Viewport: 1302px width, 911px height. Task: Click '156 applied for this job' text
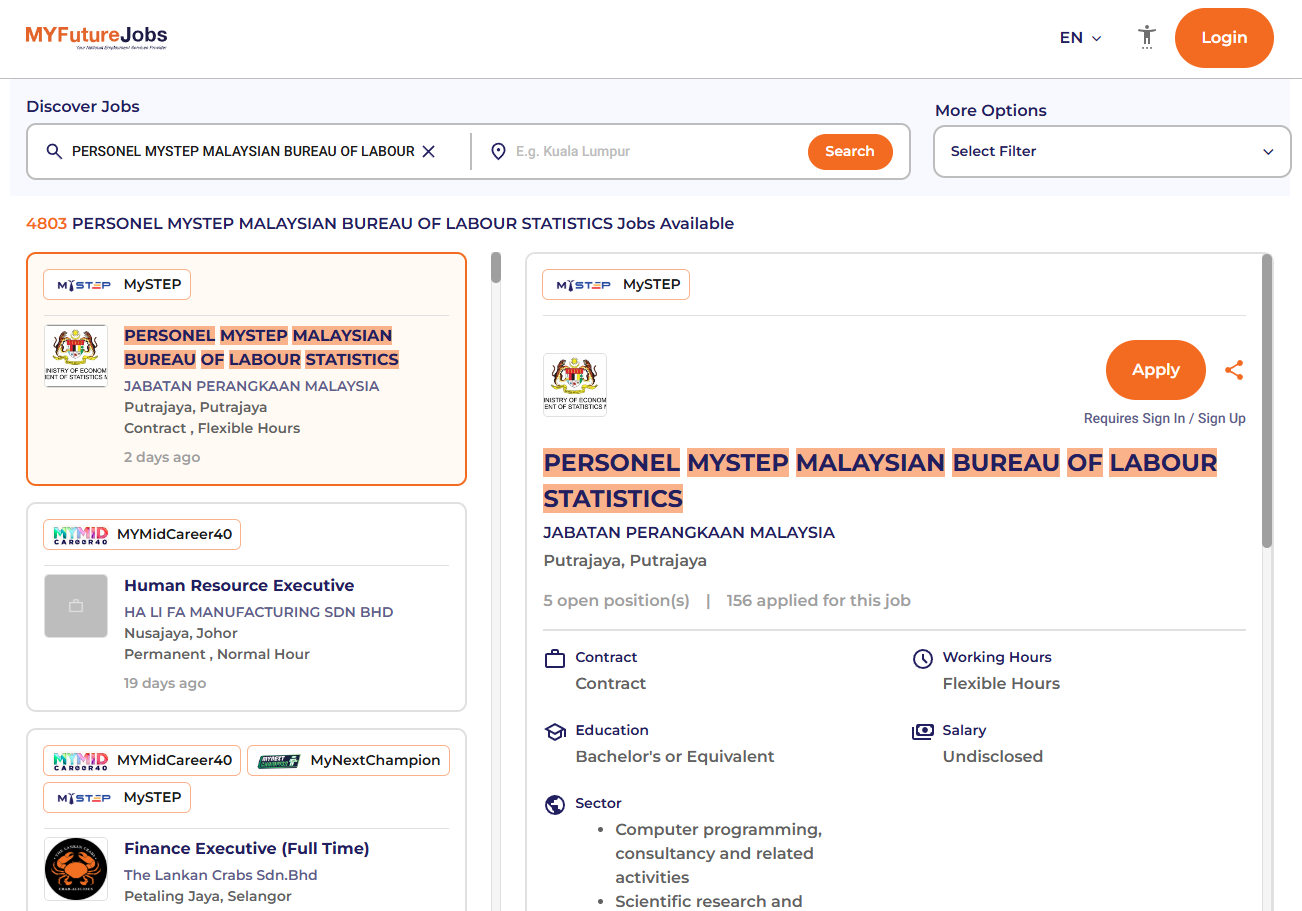pyautogui.click(x=819, y=601)
